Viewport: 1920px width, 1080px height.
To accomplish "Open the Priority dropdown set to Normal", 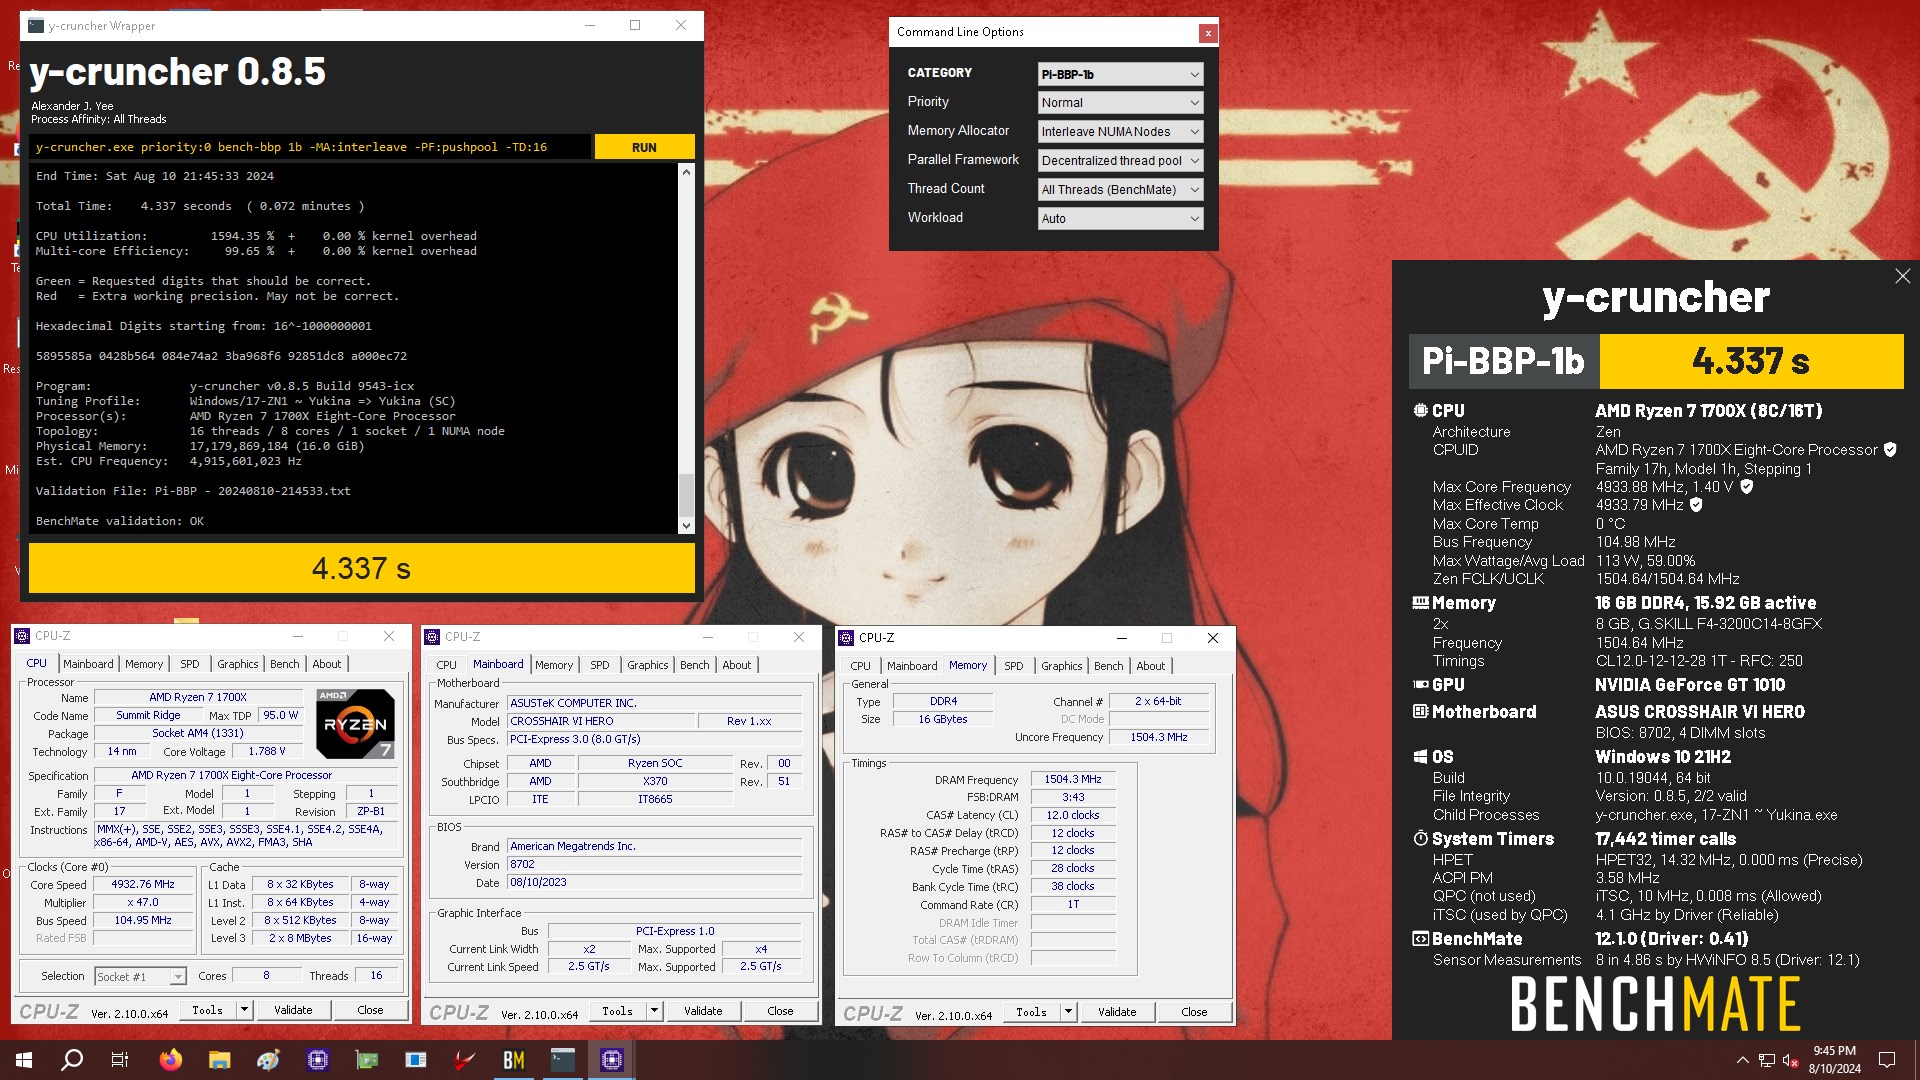I will pyautogui.click(x=1120, y=103).
